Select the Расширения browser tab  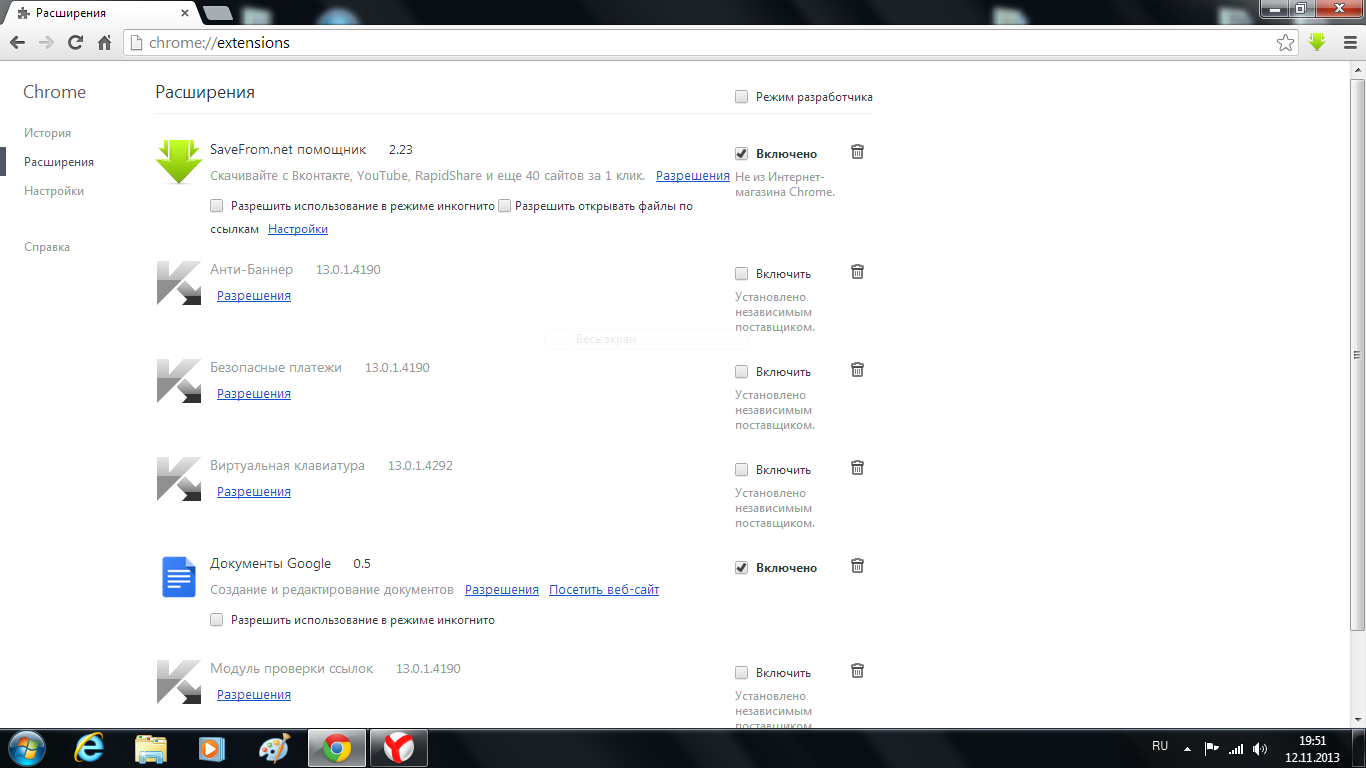(102, 13)
